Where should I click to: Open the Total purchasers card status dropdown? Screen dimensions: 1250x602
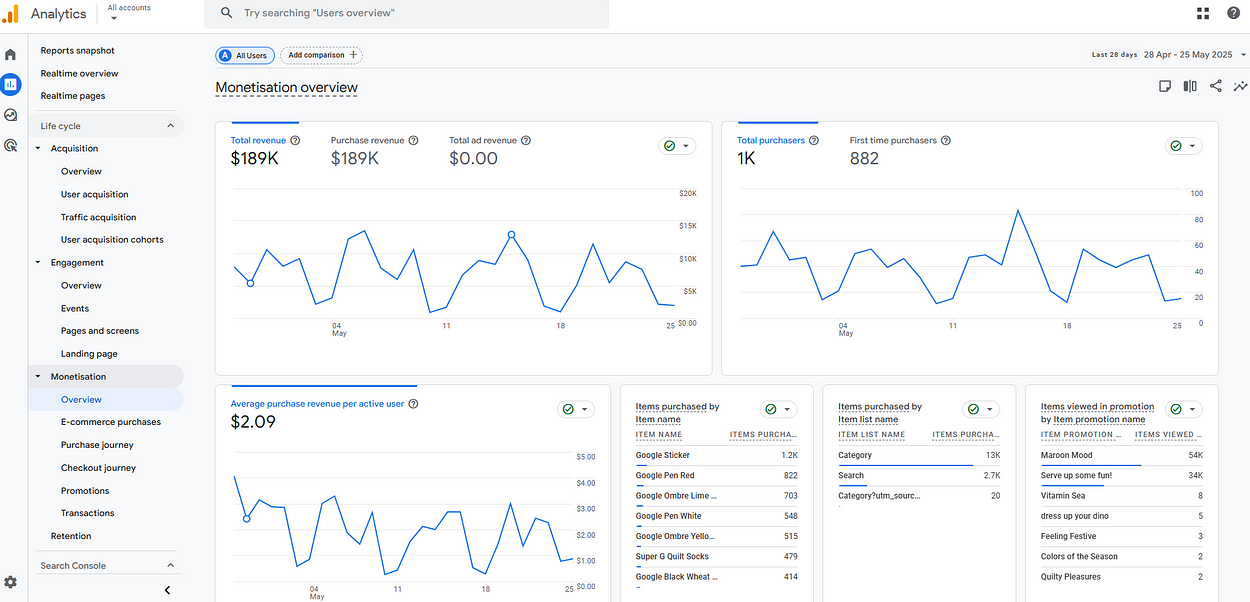(1183, 146)
